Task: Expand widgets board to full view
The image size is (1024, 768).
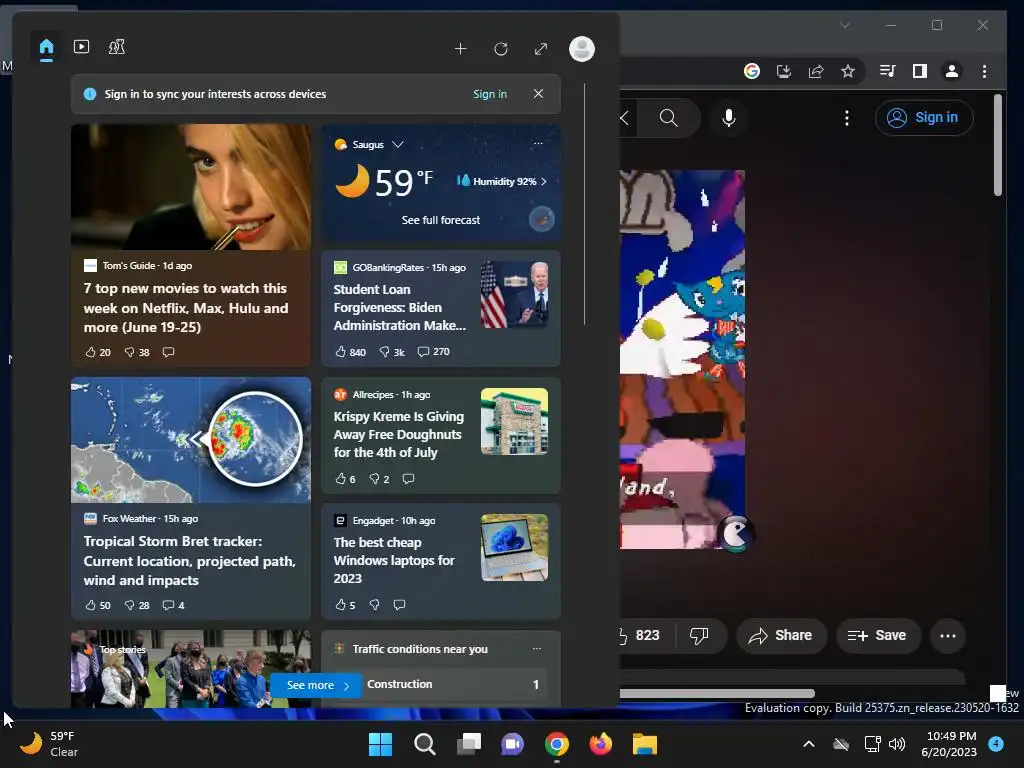Action: point(541,49)
